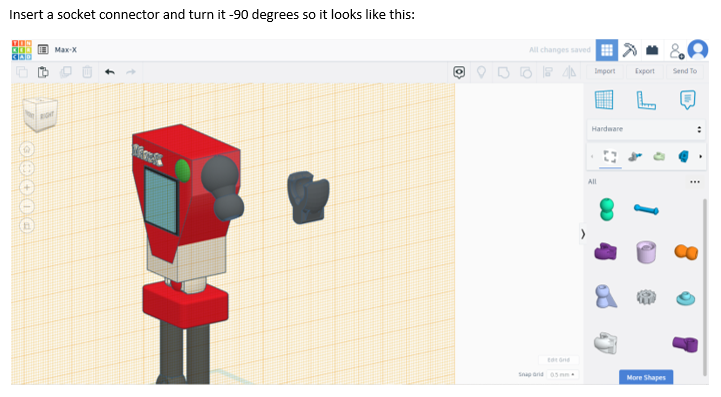
Task: Open the designs list icon beside Max-X
Action: 43,50
